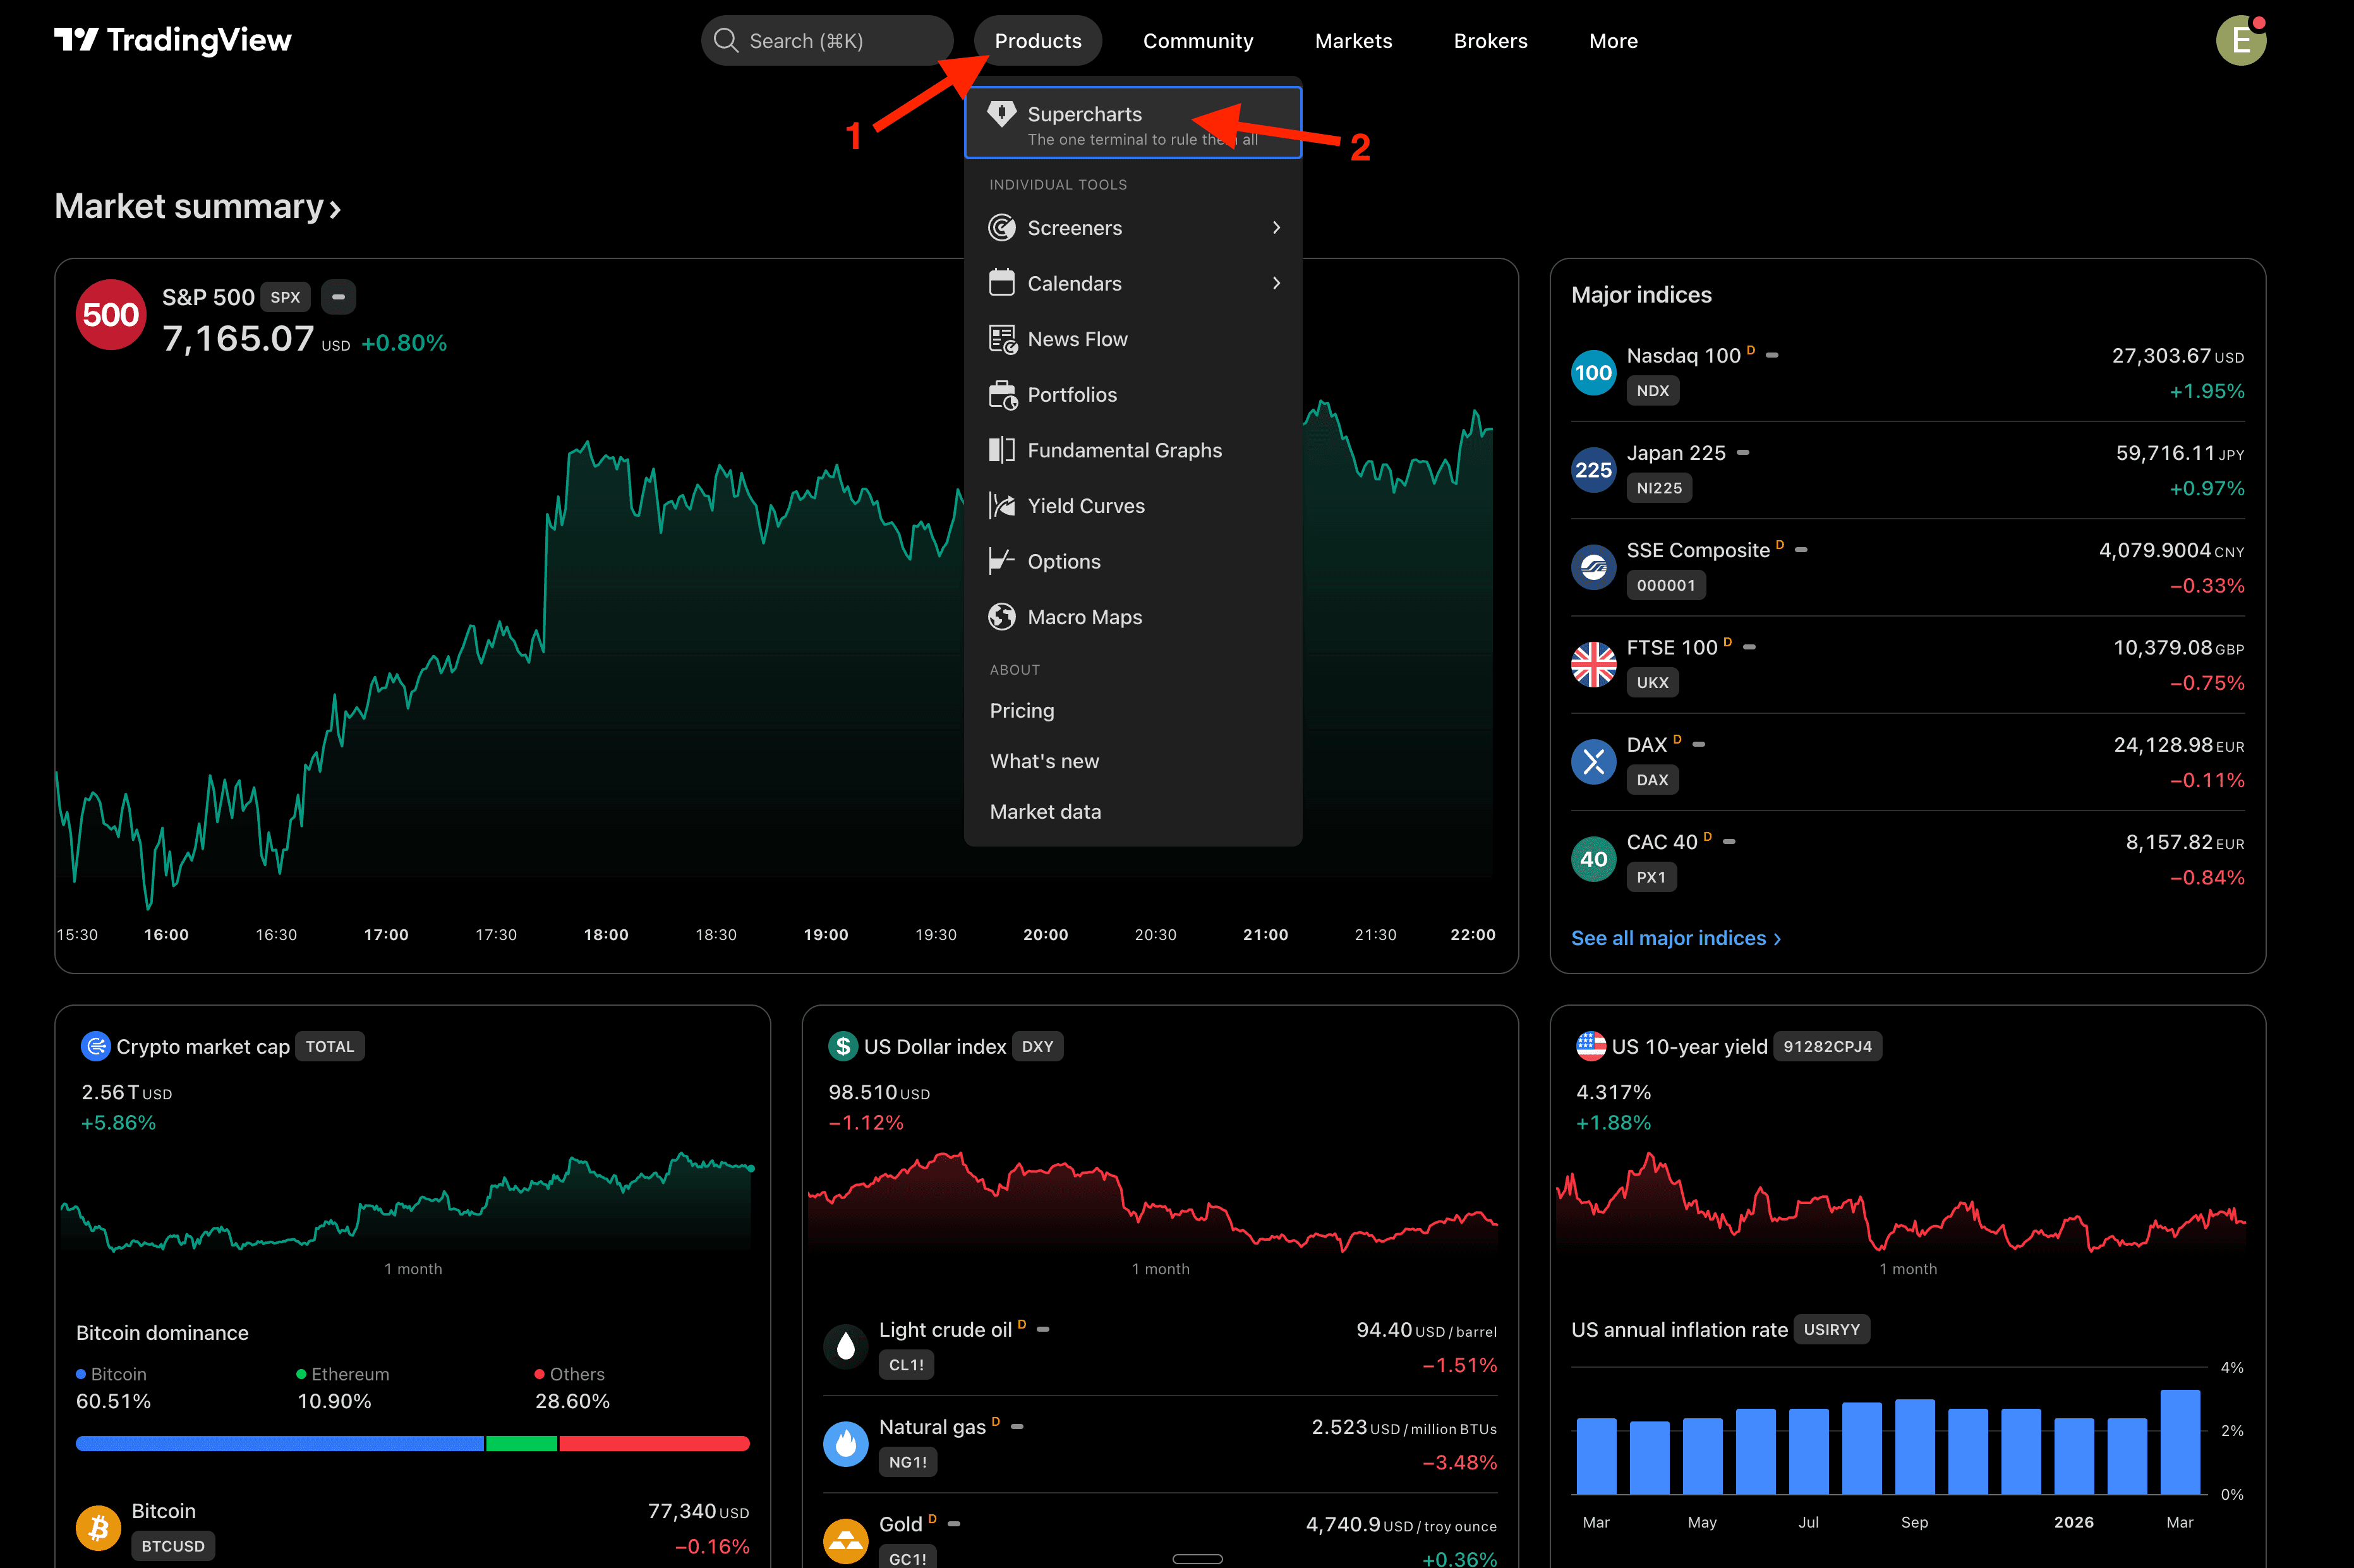Click See all major indices link
Viewport: 2354px width, 1568px height.
[1676, 938]
